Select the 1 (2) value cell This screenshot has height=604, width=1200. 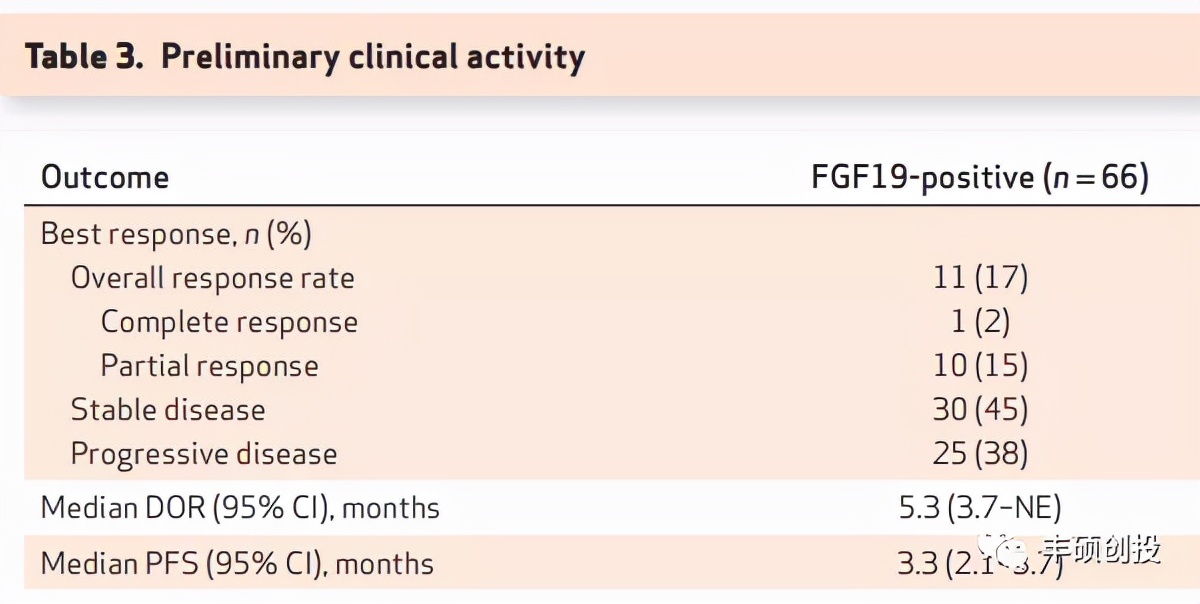980,322
